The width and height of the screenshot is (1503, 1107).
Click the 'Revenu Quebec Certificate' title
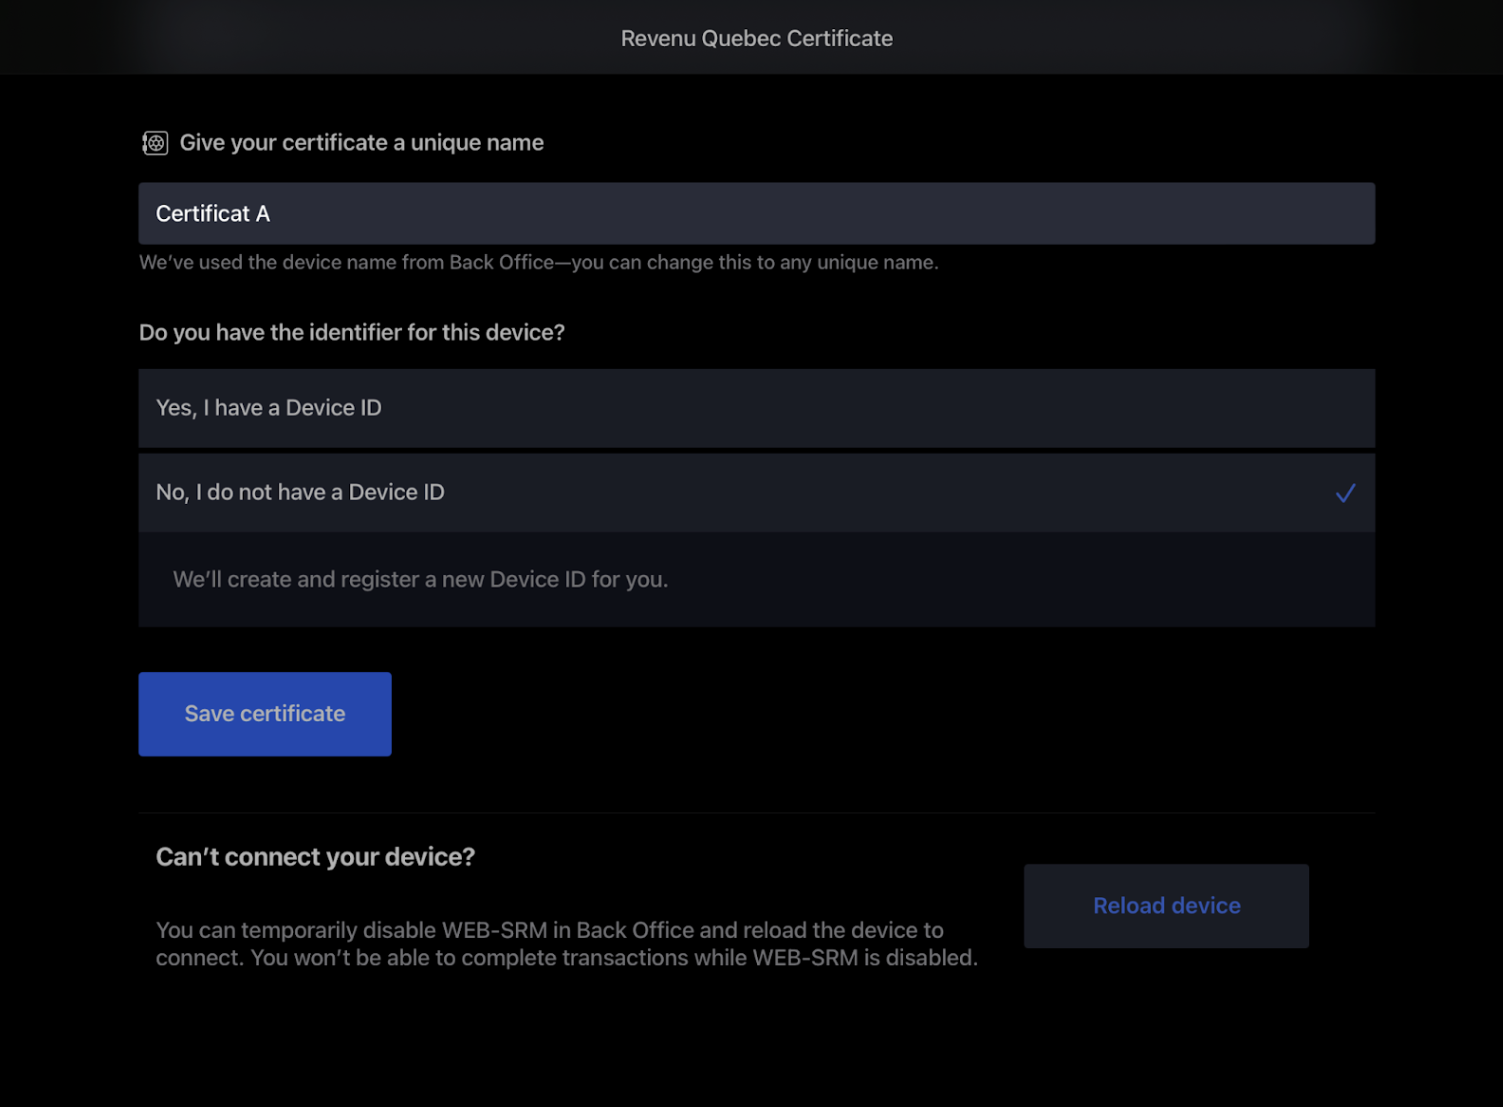click(757, 38)
